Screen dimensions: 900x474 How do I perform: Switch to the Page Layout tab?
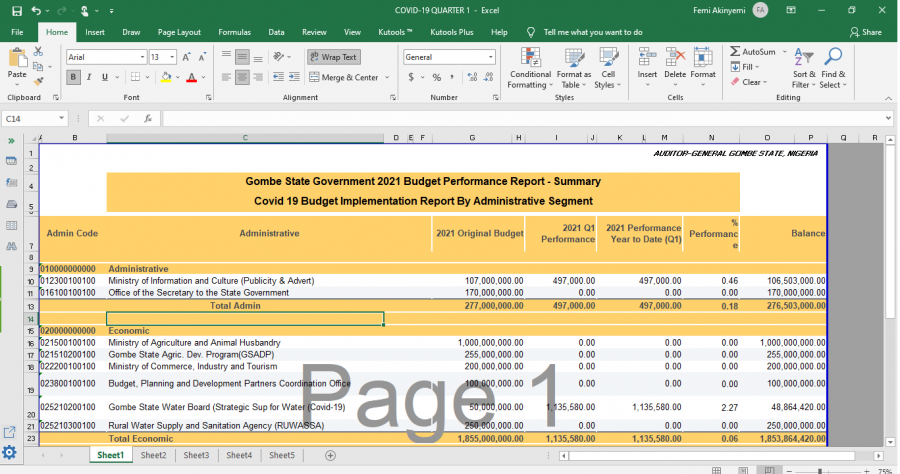pyautogui.click(x=179, y=32)
